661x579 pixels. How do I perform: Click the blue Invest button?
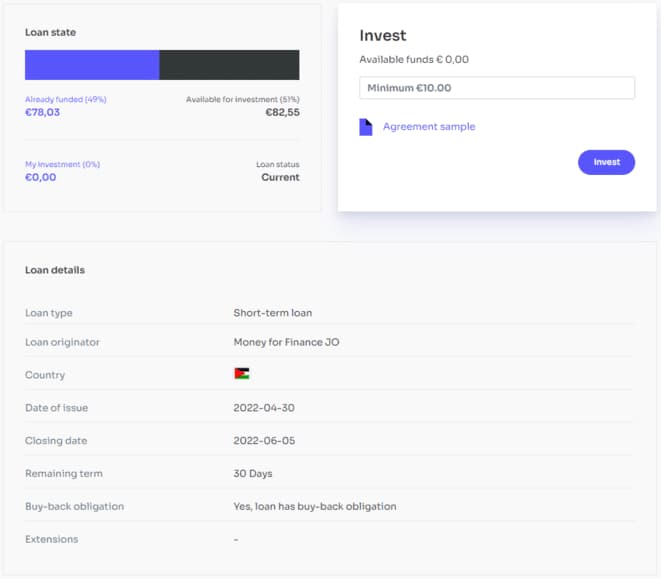[606, 162]
